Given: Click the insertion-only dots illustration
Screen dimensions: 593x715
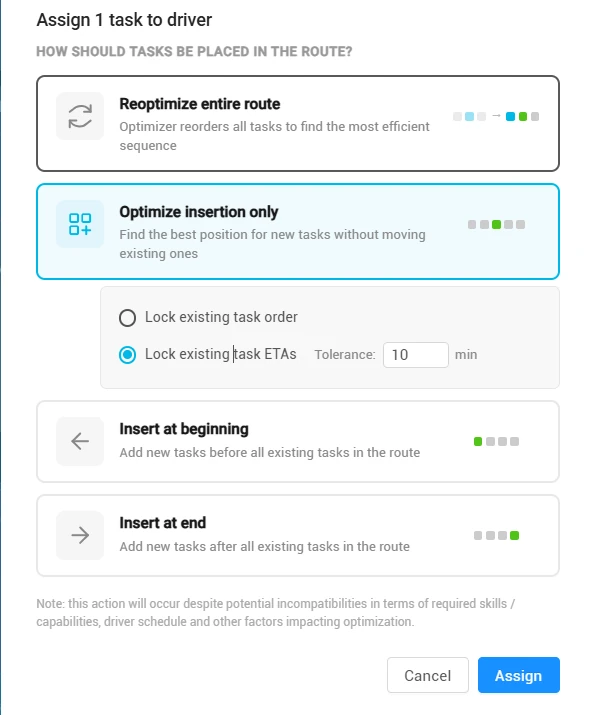Looking at the screenshot, I should tap(496, 224).
